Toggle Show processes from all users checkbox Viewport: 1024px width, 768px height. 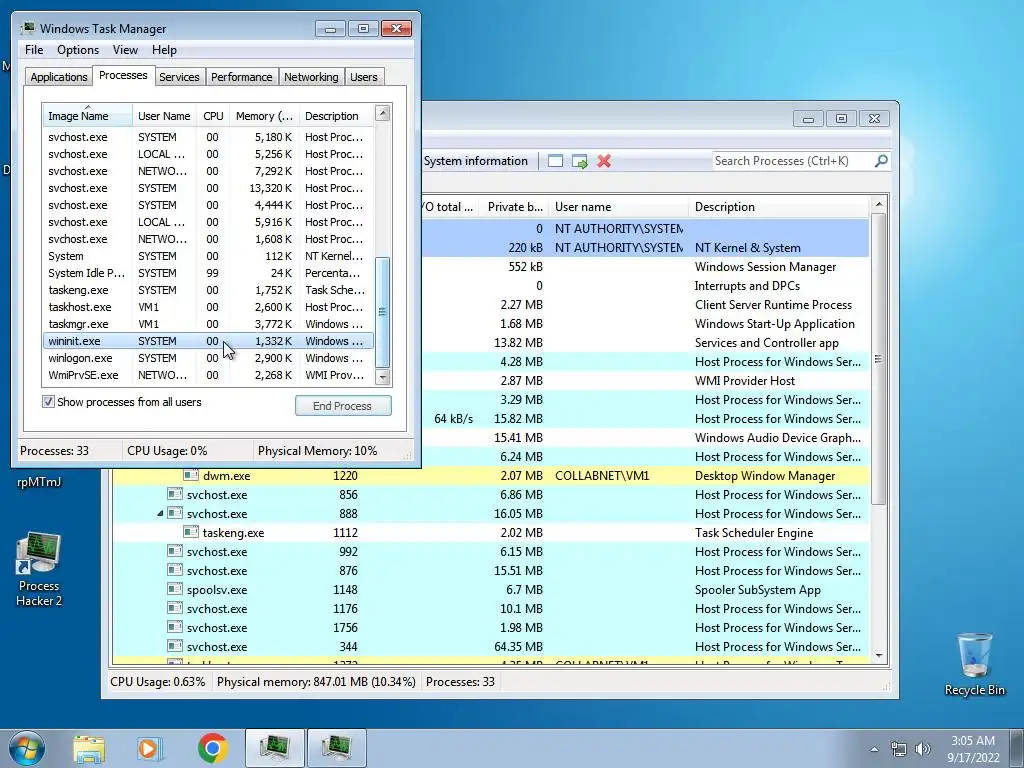(48, 402)
